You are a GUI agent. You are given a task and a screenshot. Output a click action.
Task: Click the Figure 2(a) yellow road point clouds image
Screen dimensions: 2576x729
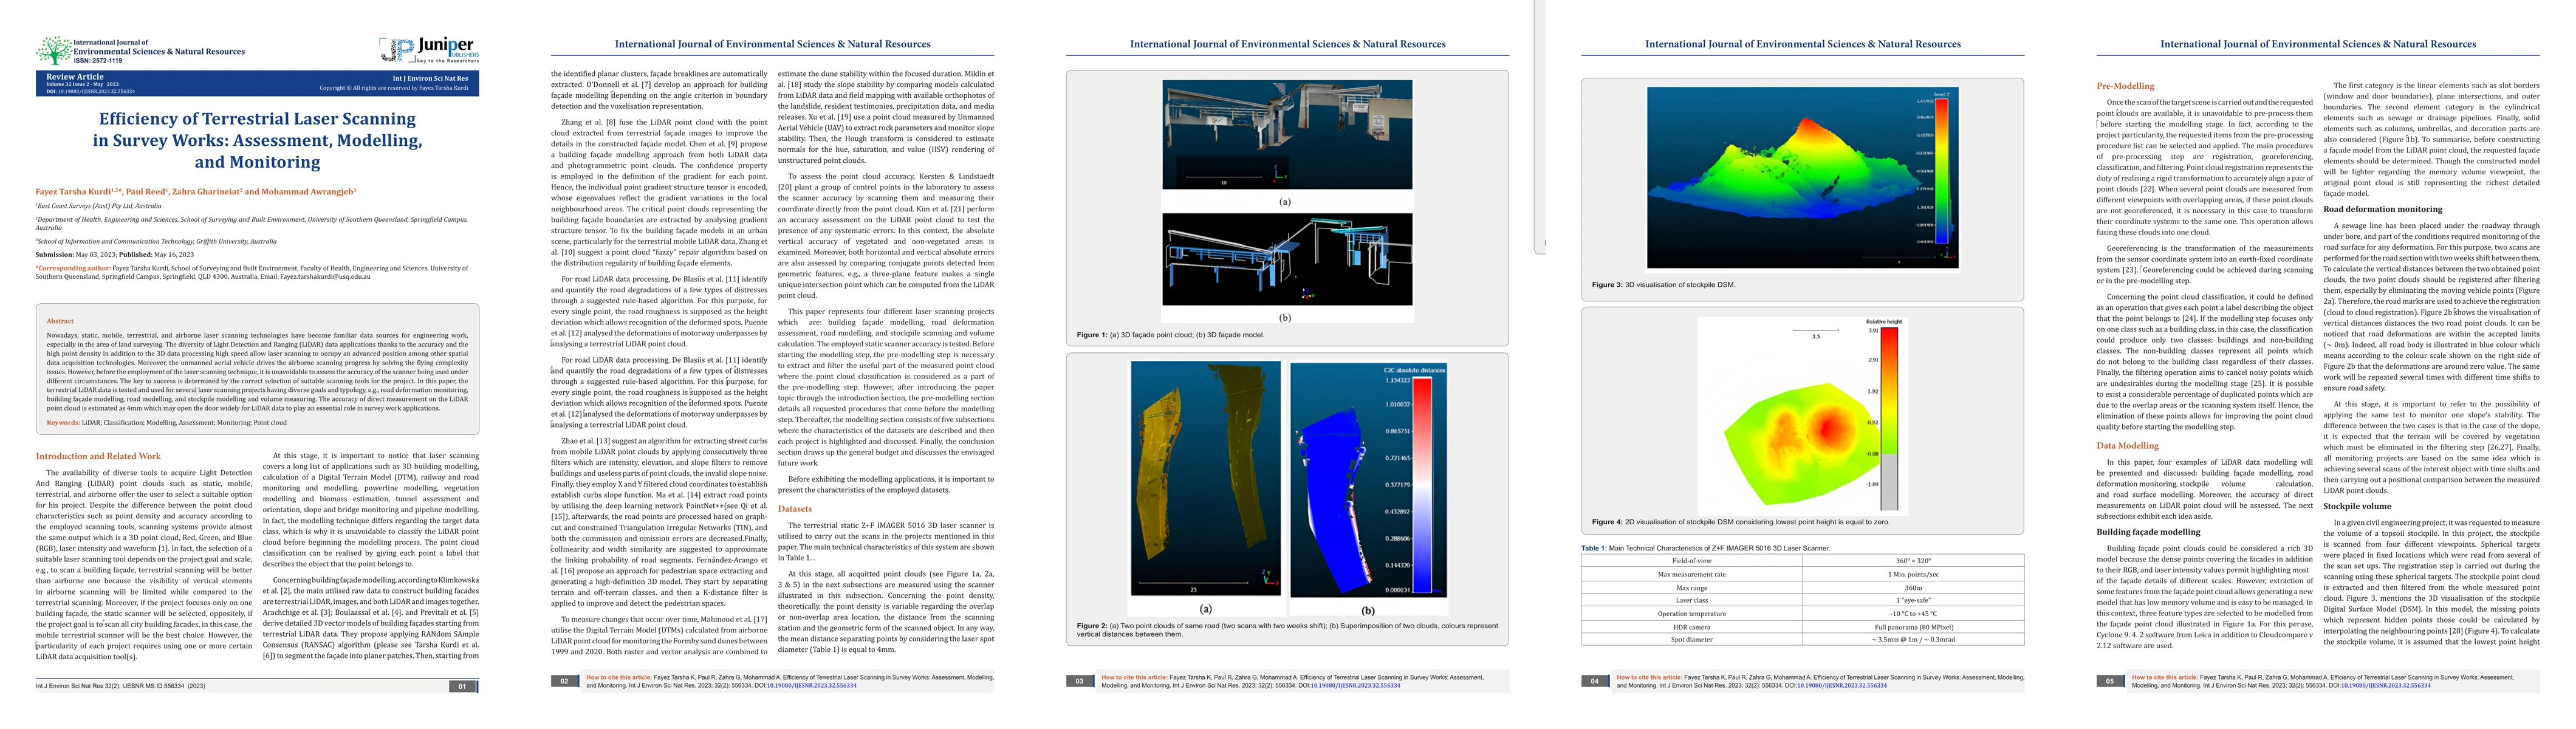pos(1205,478)
